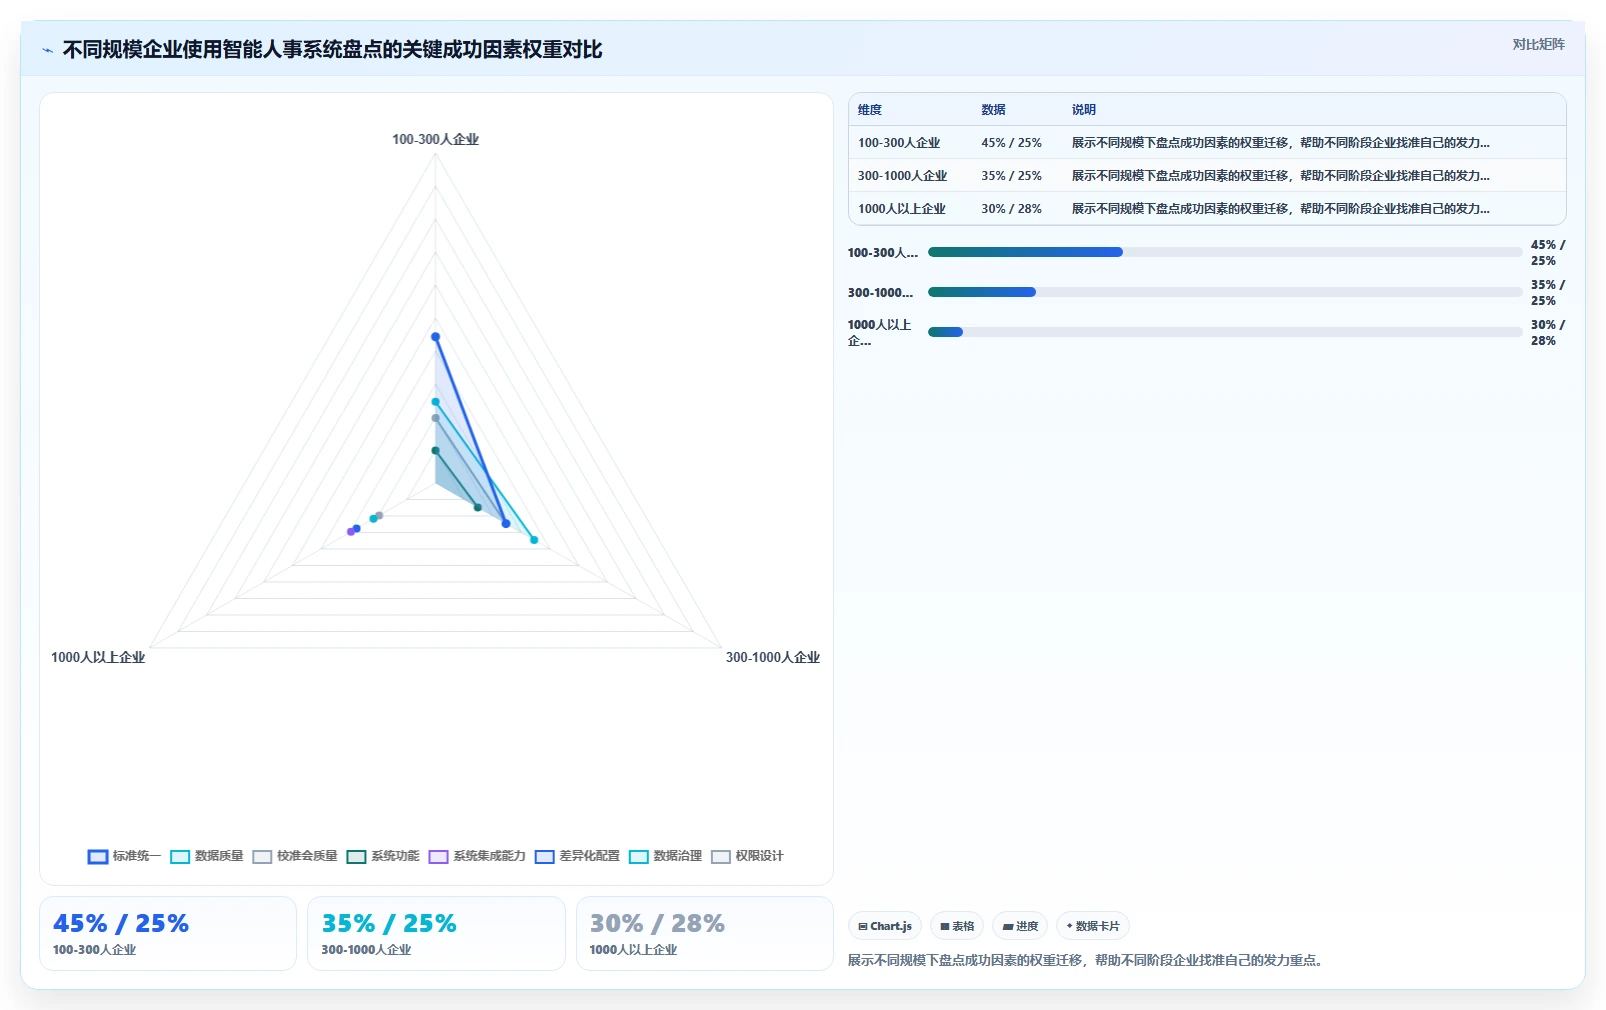Hide the 校准会质量 legend series
Screen dimensions: 1606x1010
pos(295,856)
